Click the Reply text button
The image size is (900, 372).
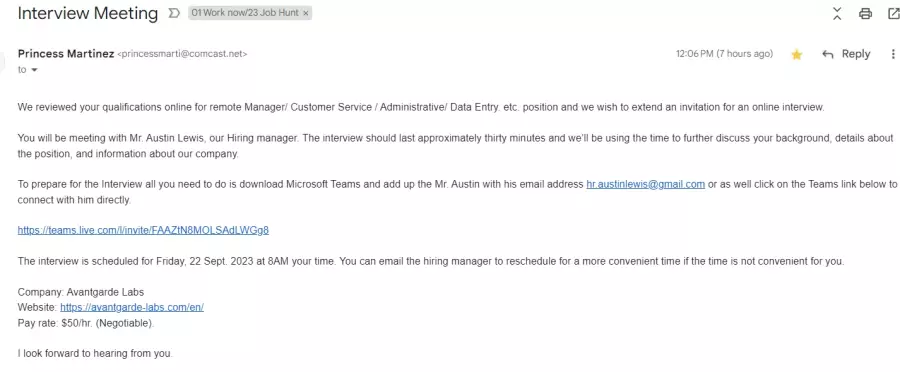(856, 54)
